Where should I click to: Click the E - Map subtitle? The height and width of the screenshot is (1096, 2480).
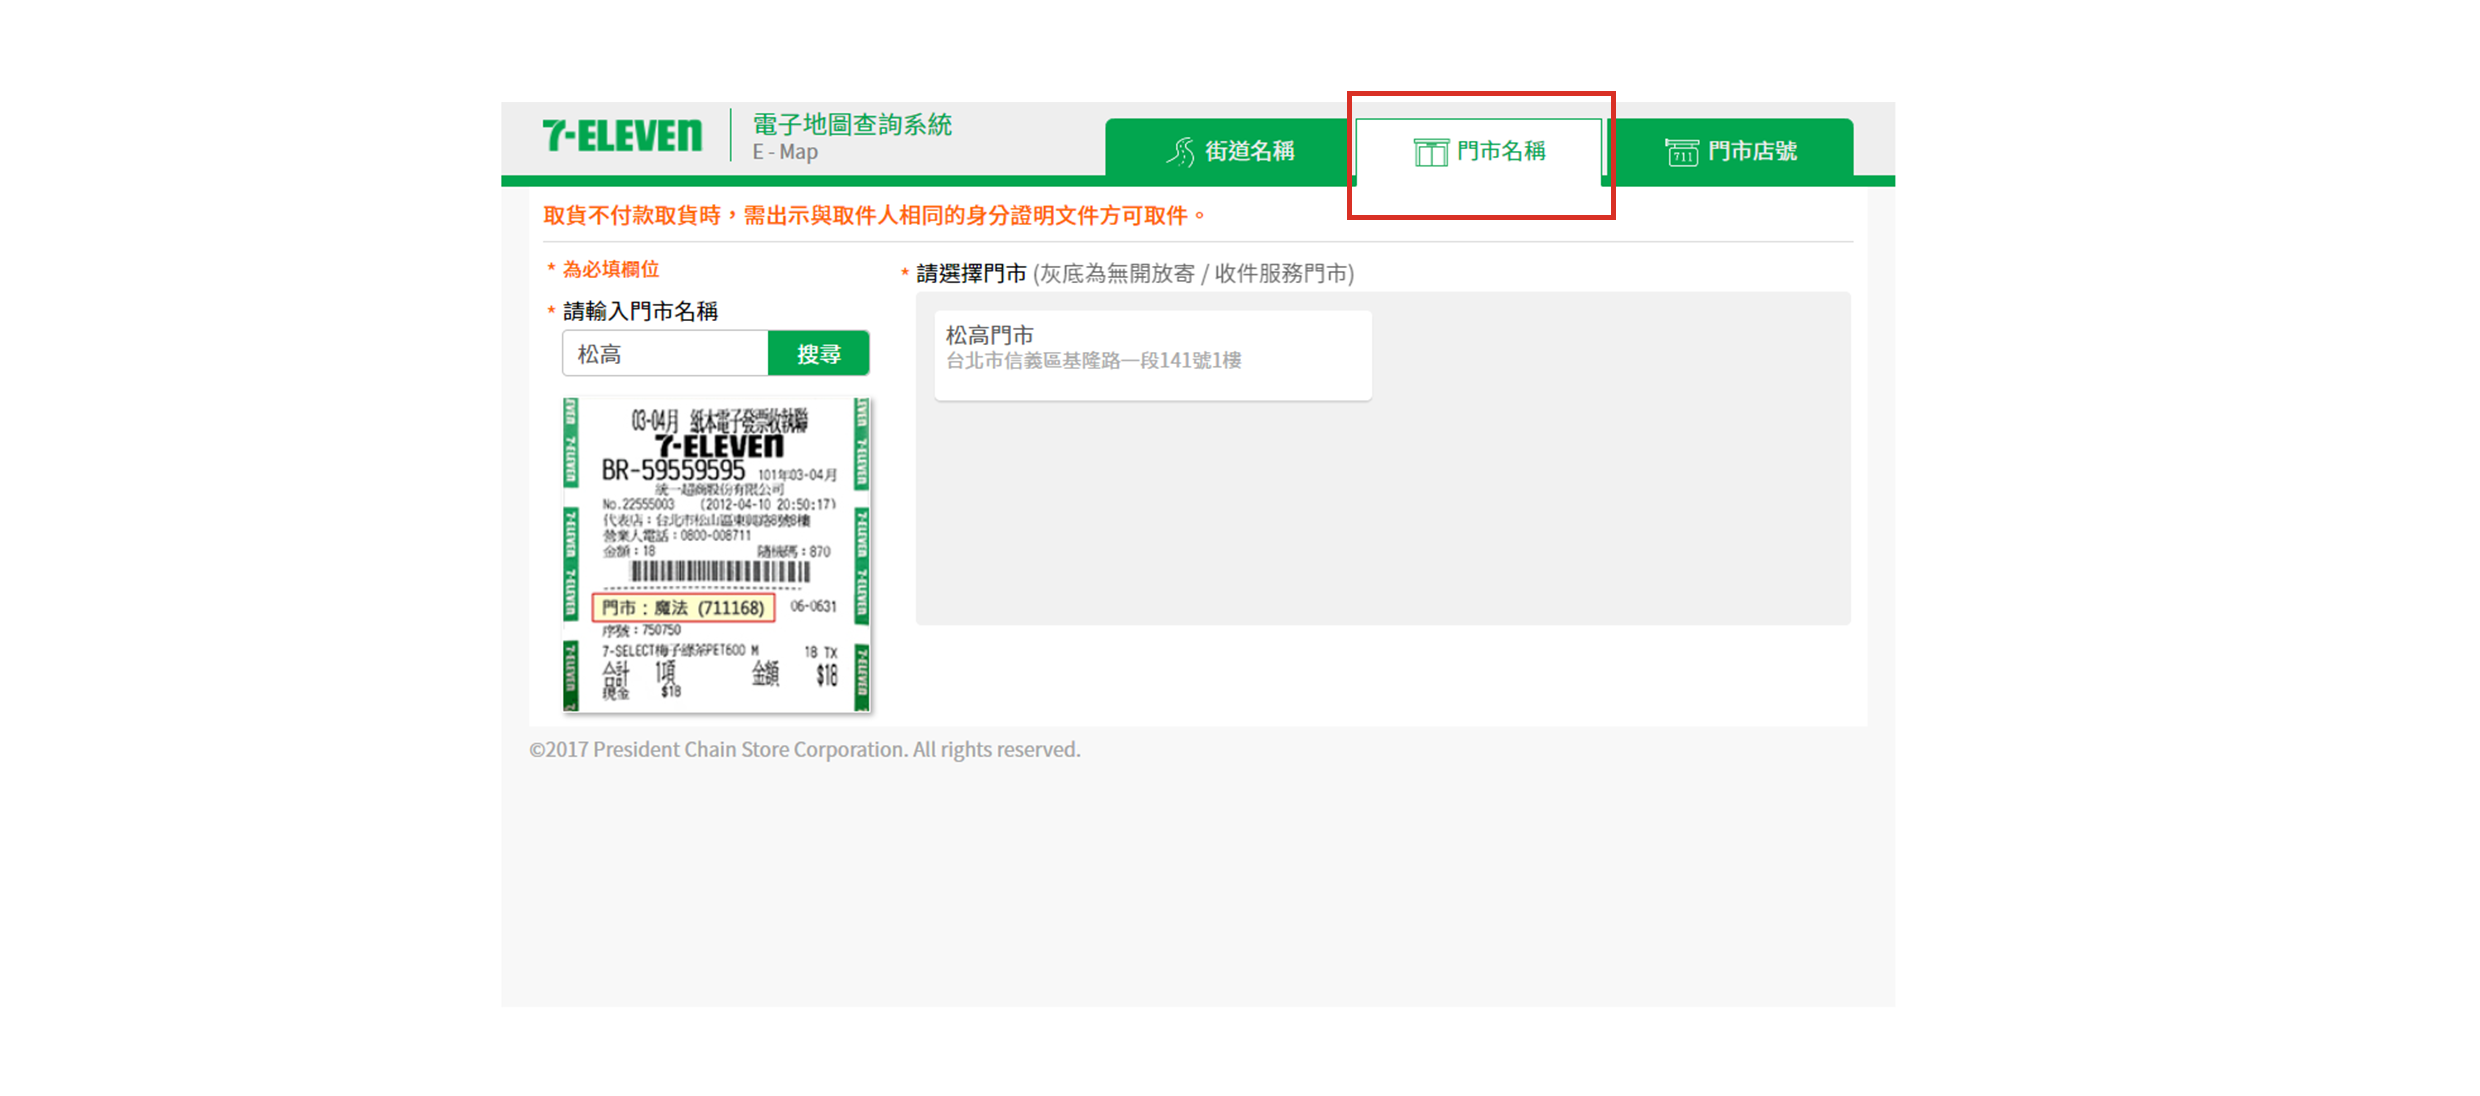point(785,152)
